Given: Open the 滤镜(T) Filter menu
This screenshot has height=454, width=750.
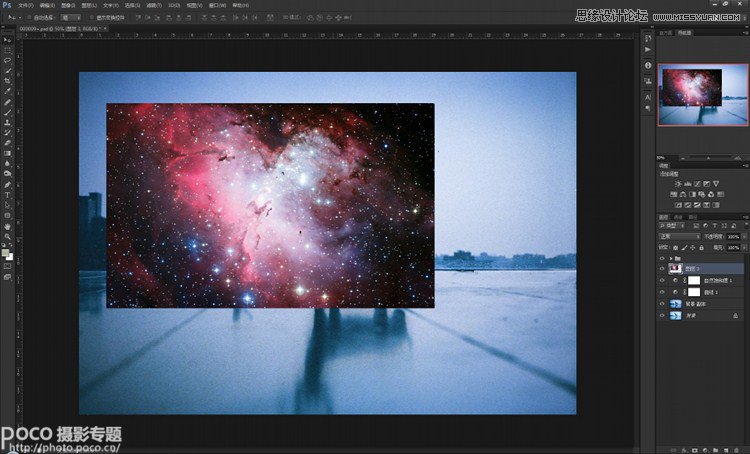Looking at the screenshot, I should 154,6.
